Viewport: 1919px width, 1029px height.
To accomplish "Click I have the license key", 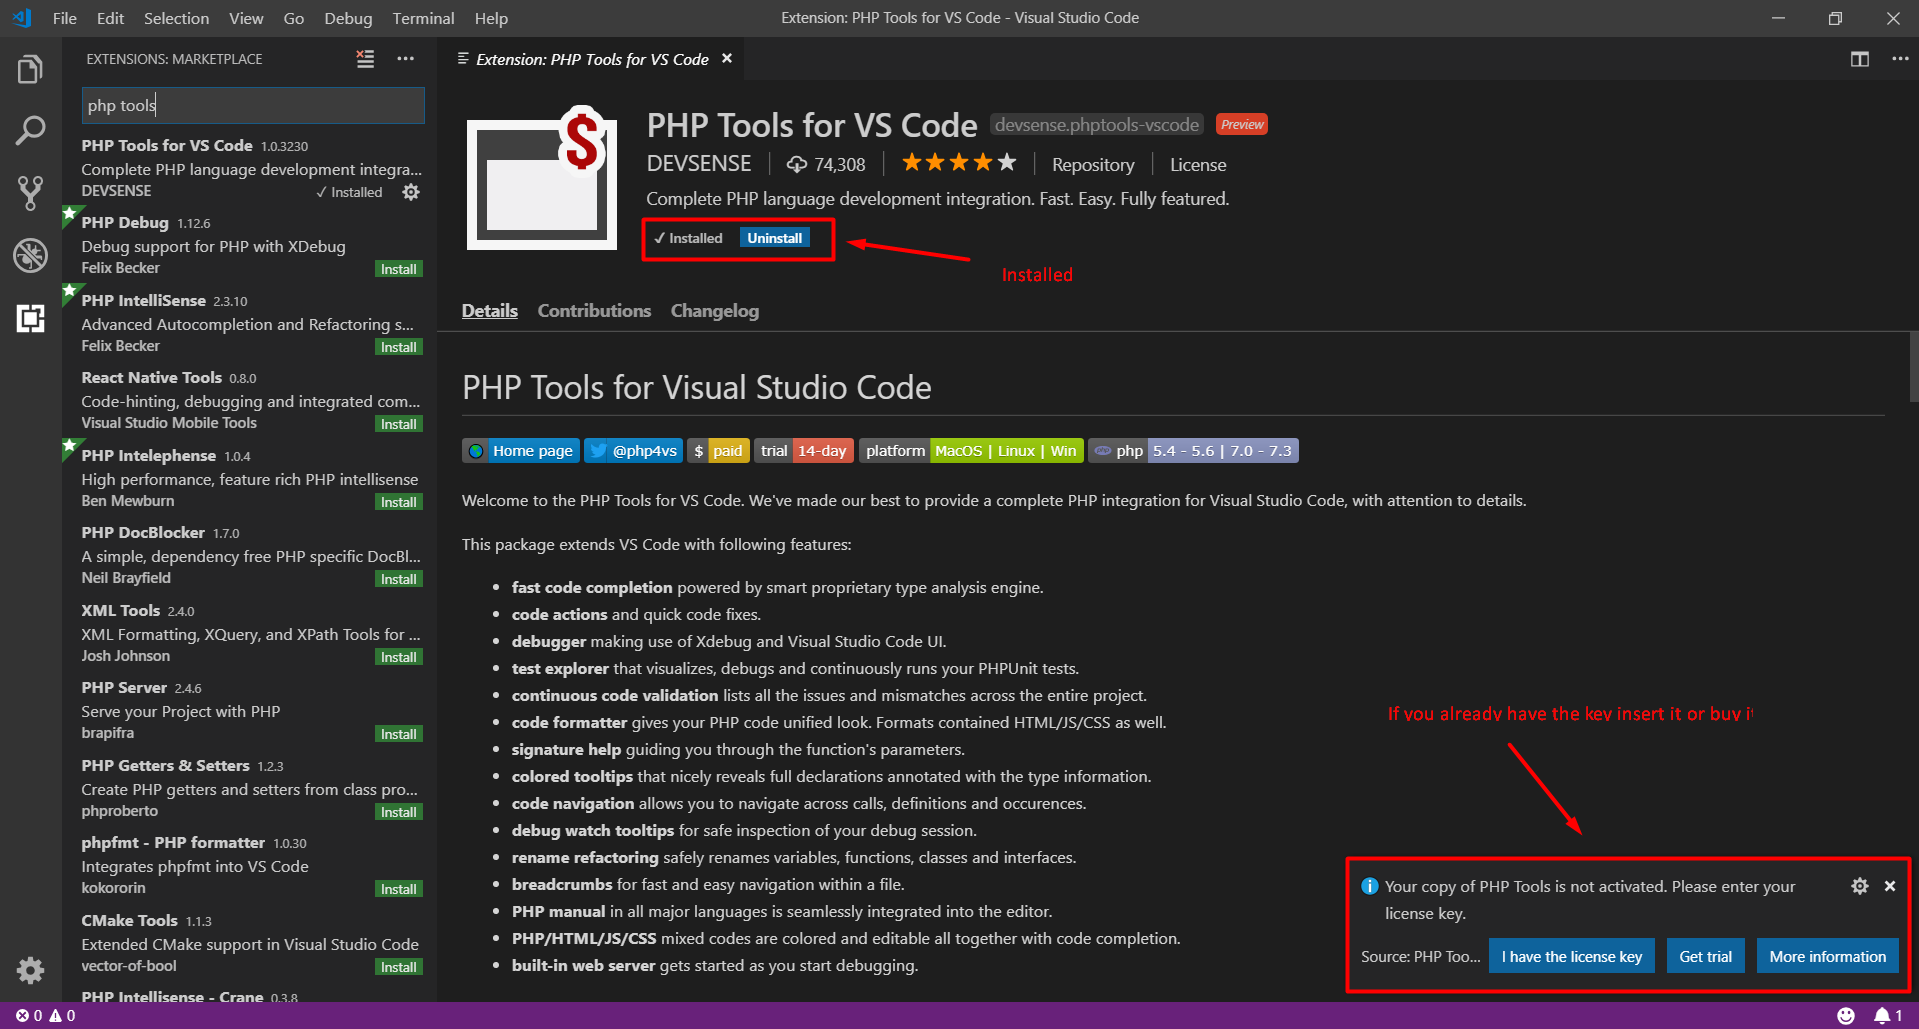I will tap(1572, 956).
